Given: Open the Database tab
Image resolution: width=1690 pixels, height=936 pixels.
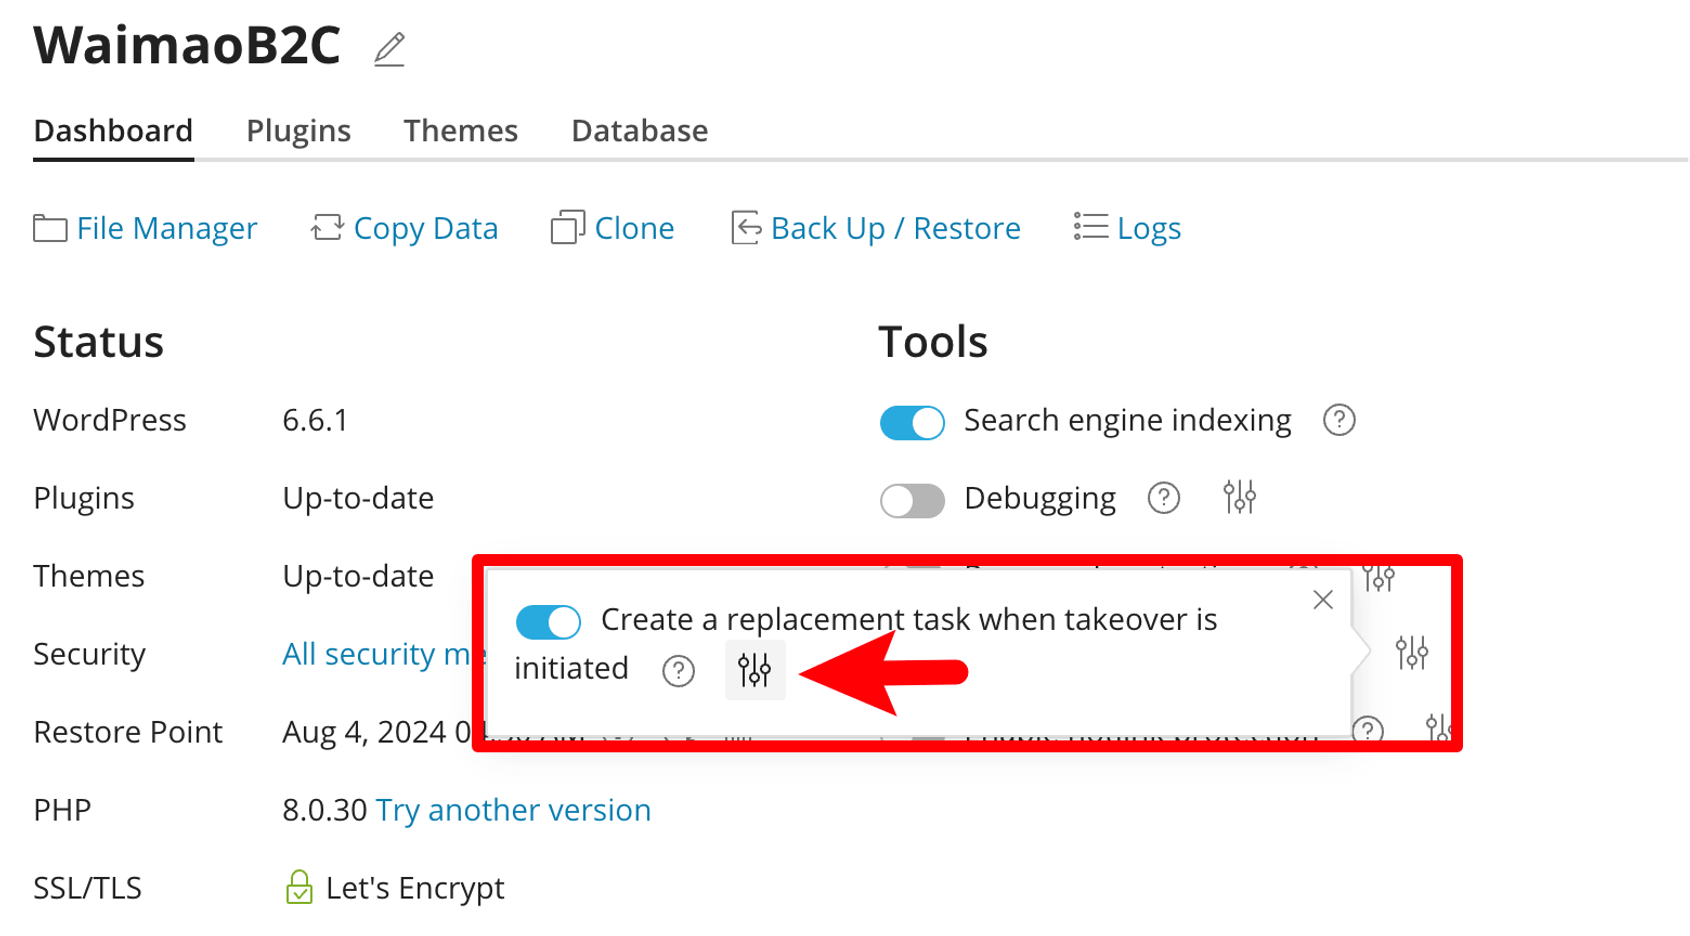Looking at the screenshot, I should 639,130.
